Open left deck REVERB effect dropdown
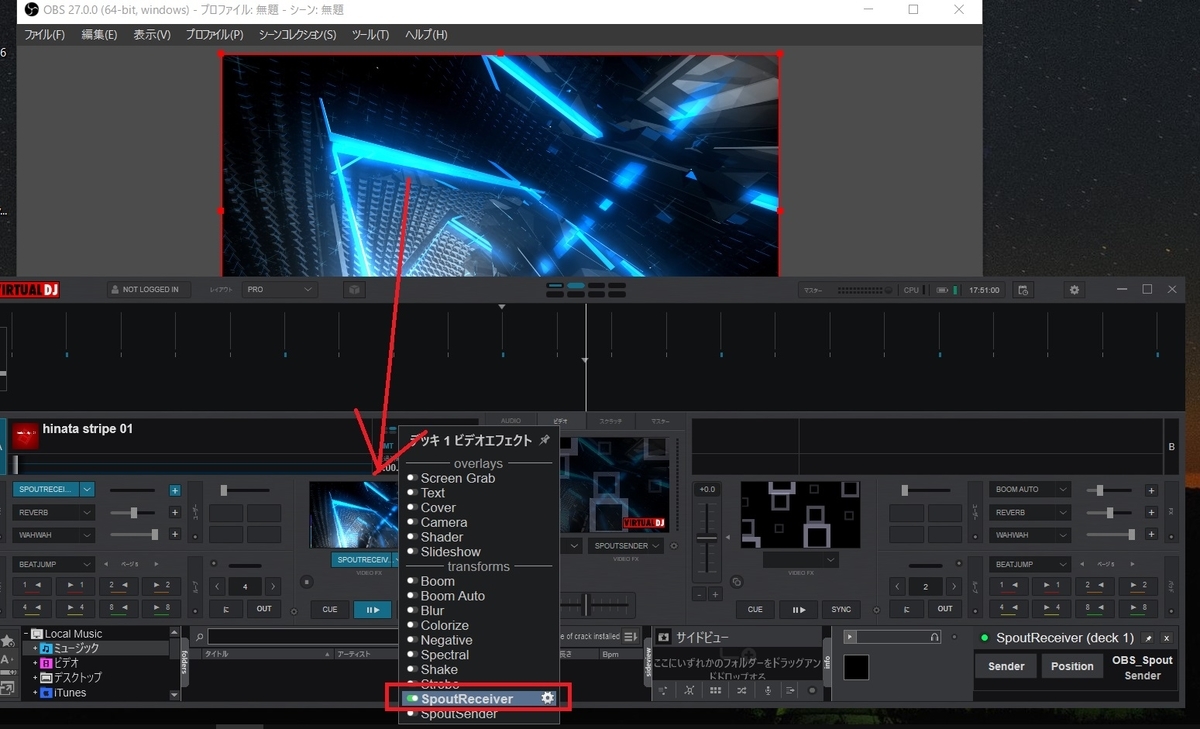The height and width of the screenshot is (729, 1200). point(87,512)
